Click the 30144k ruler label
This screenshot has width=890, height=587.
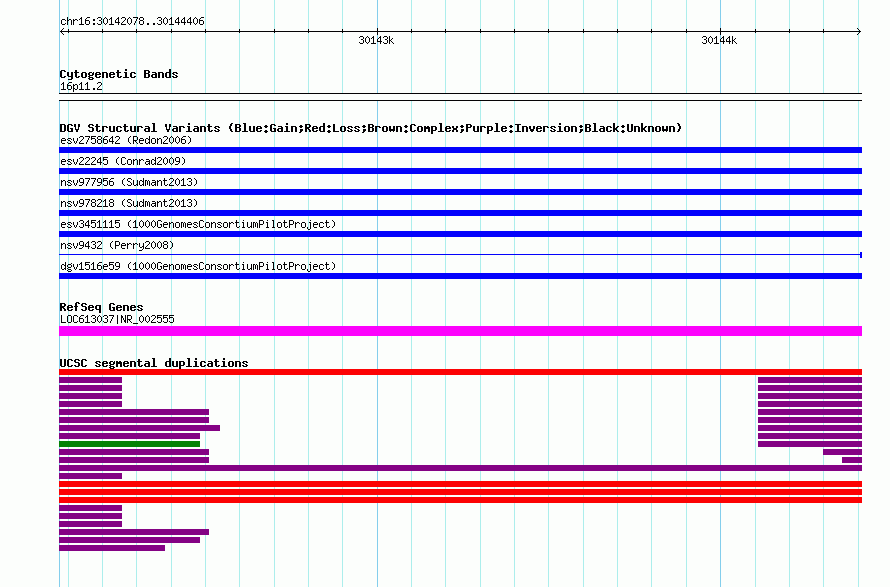click(719, 40)
